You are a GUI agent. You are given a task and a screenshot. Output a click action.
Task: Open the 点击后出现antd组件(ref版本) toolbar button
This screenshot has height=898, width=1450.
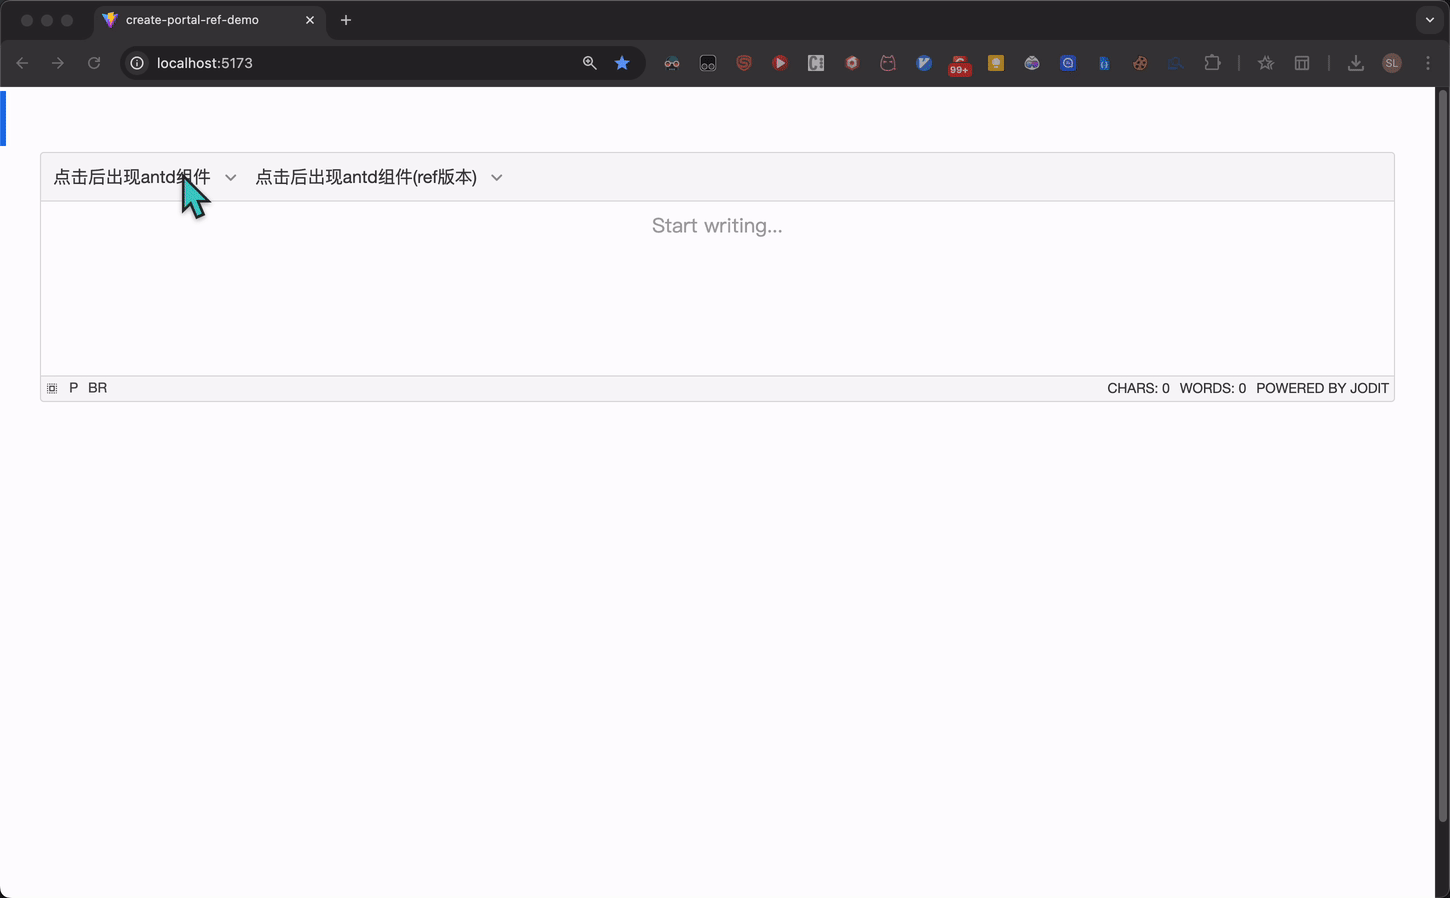click(366, 177)
